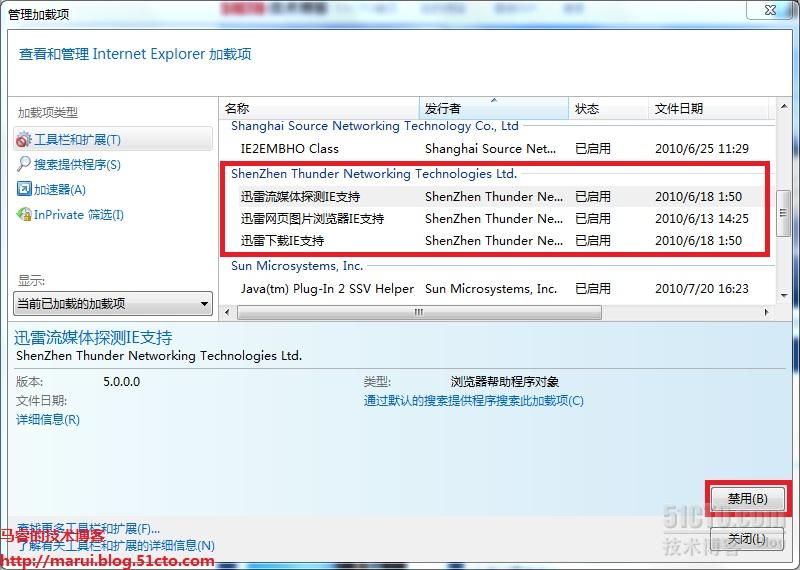Image resolution: width=800 pixels, height=570 pixels.
Task: Click the 2010/7/20 16:23 file date cell
Action: 702,289
